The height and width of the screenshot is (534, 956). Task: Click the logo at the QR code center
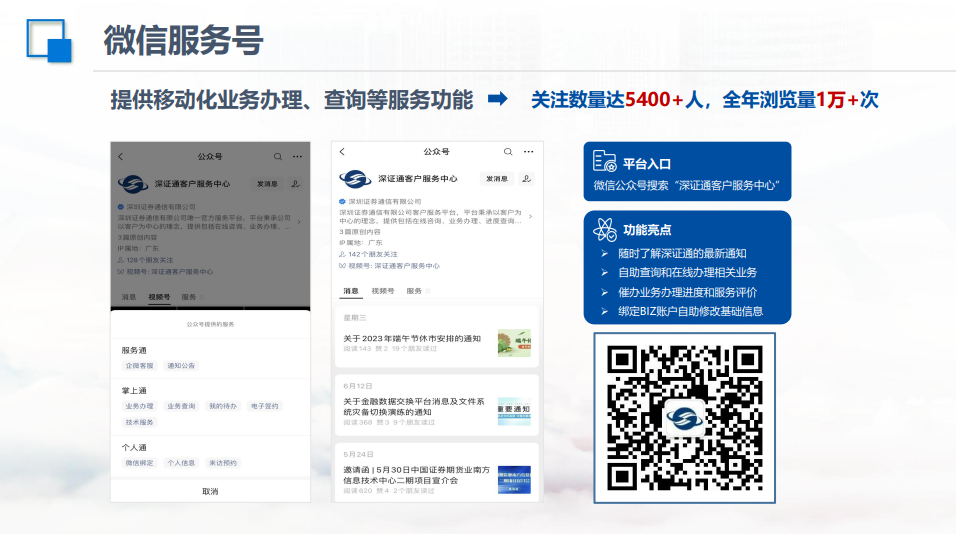pyautogui.click(x=684, y=418)
